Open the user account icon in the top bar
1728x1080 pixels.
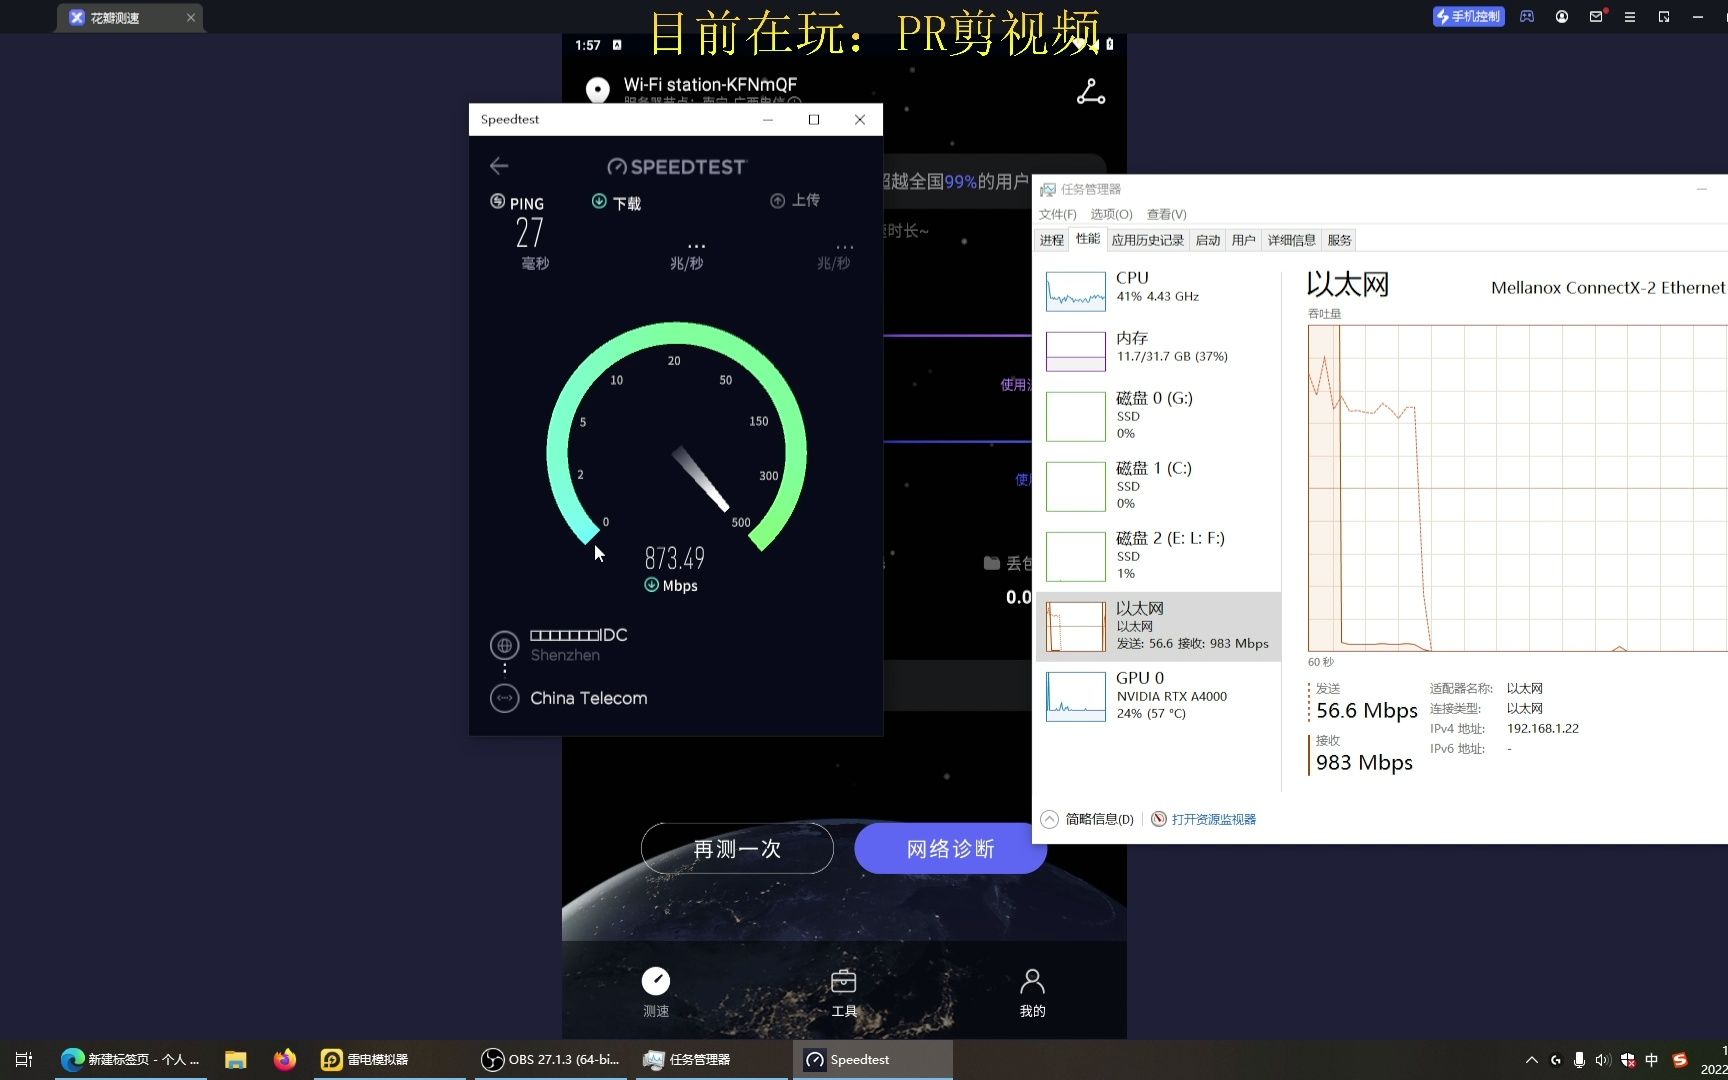pos(1562,16)
